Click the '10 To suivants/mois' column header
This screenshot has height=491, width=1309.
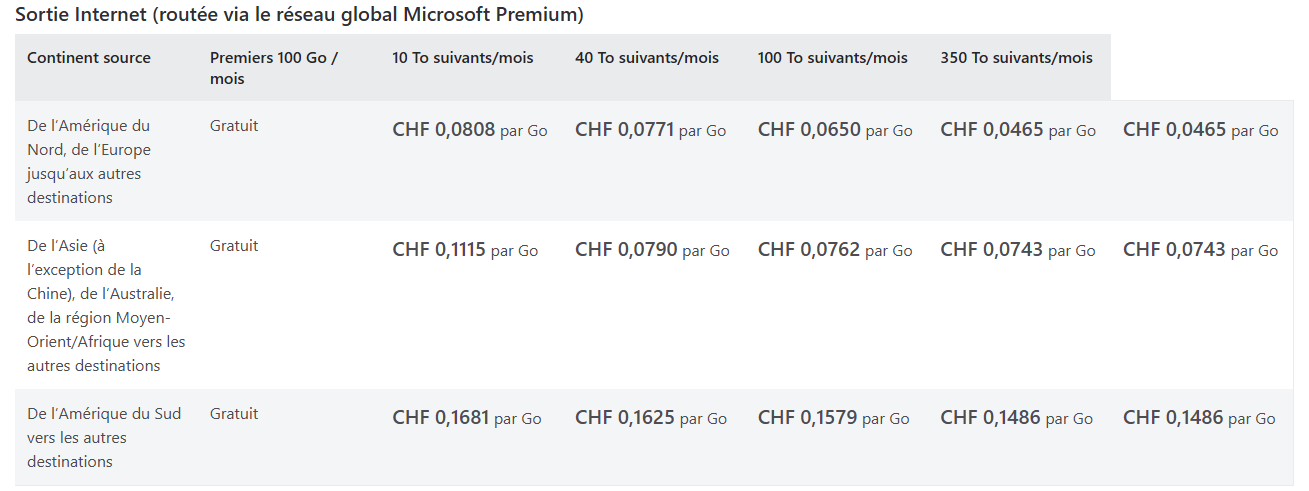(463, 58)
